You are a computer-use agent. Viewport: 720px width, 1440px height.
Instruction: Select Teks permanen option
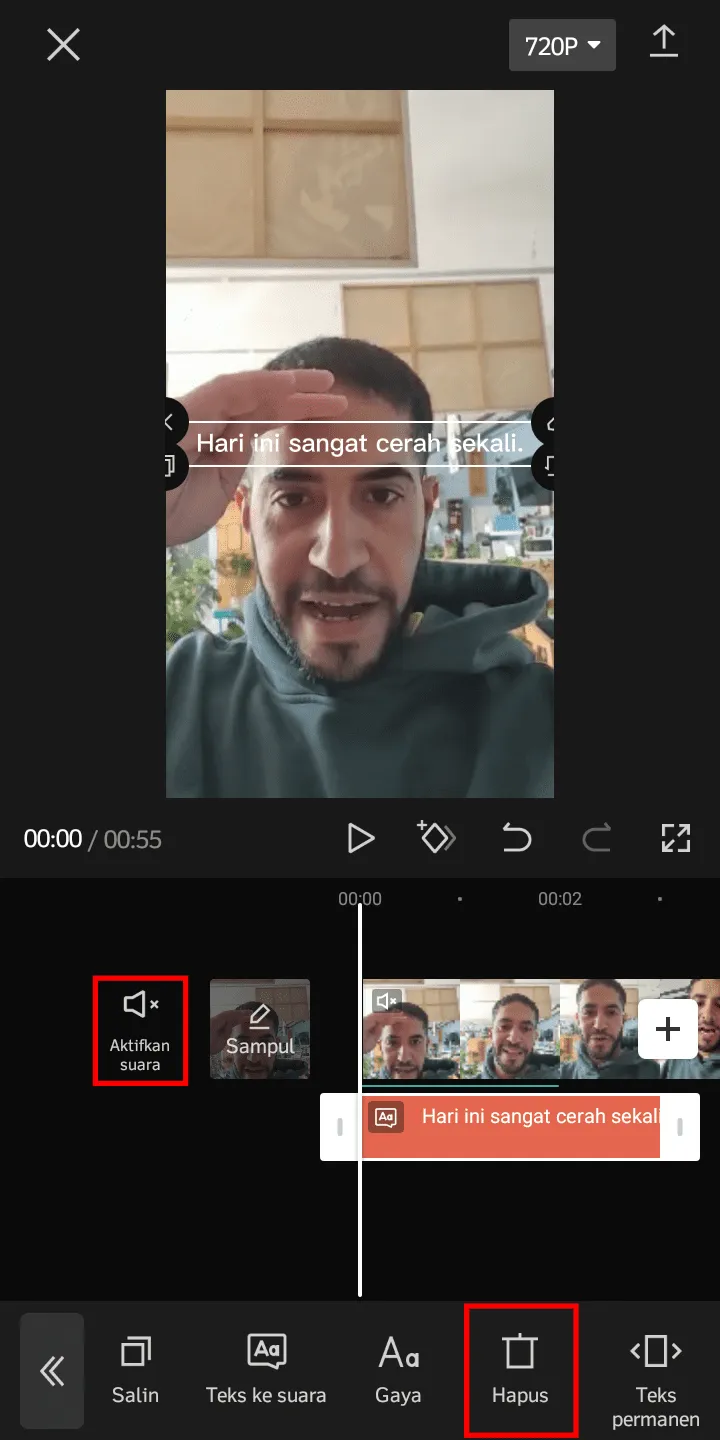tap(656, 1380)
